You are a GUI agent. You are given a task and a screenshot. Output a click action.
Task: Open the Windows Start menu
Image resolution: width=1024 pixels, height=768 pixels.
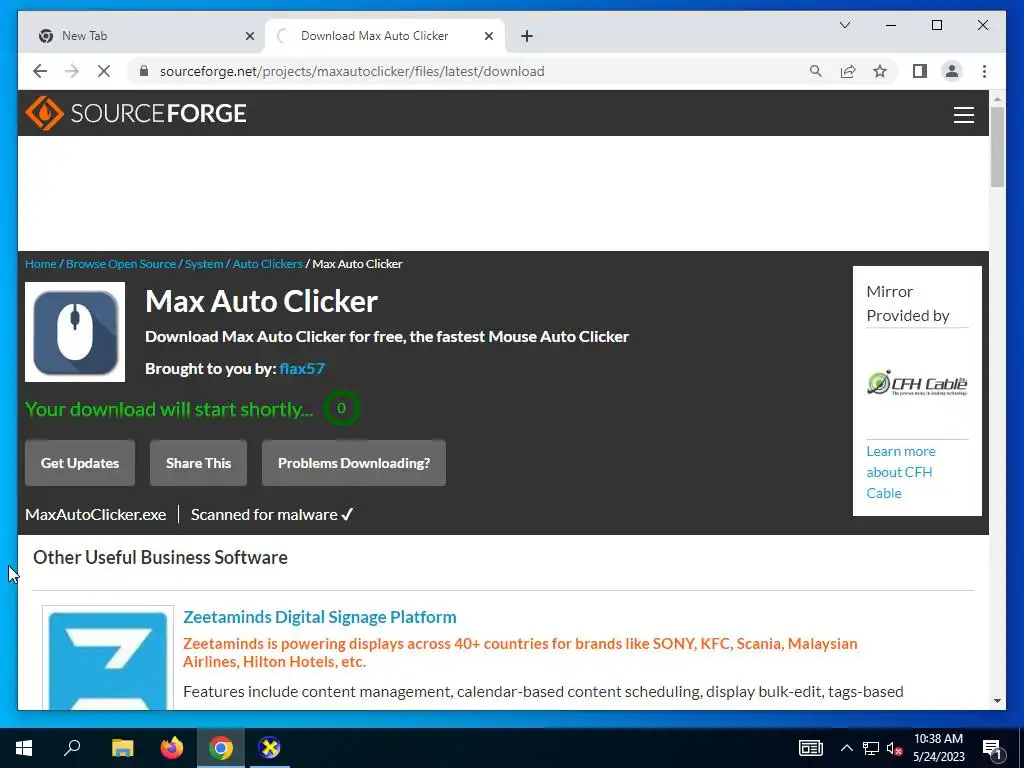pyautogui.click(x=24, y=748)
